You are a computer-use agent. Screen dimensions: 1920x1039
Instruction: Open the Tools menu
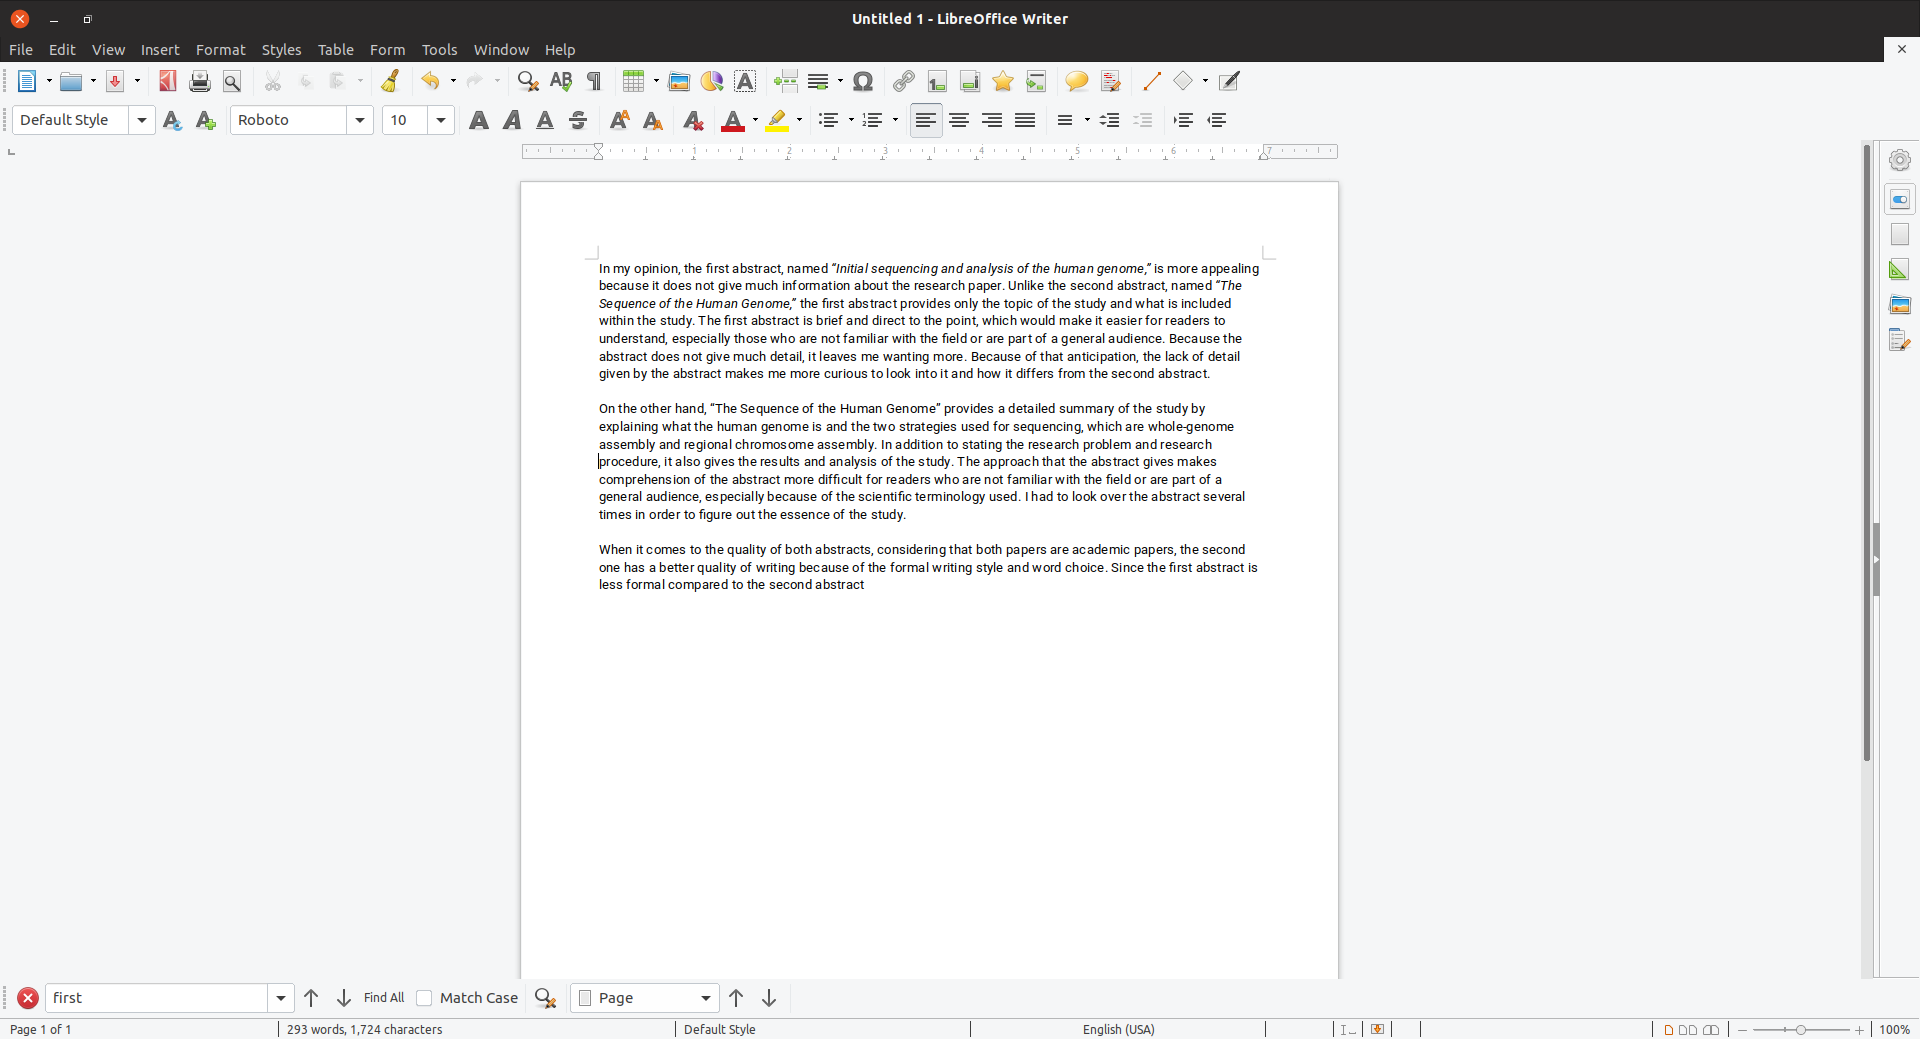[439, 50]
